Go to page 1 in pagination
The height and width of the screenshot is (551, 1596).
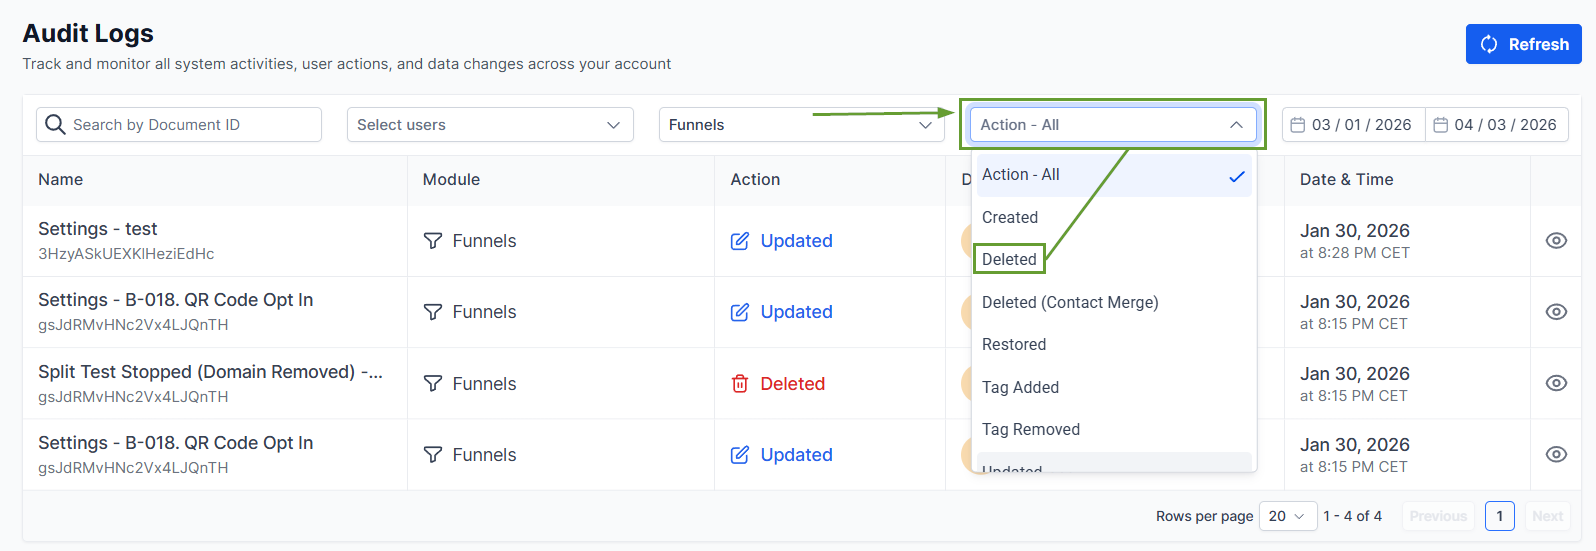[1499, 516]
